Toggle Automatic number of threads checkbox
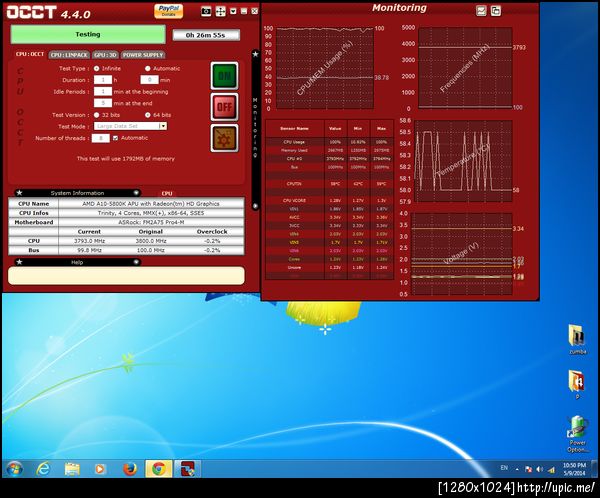 [x=115, y=138]
